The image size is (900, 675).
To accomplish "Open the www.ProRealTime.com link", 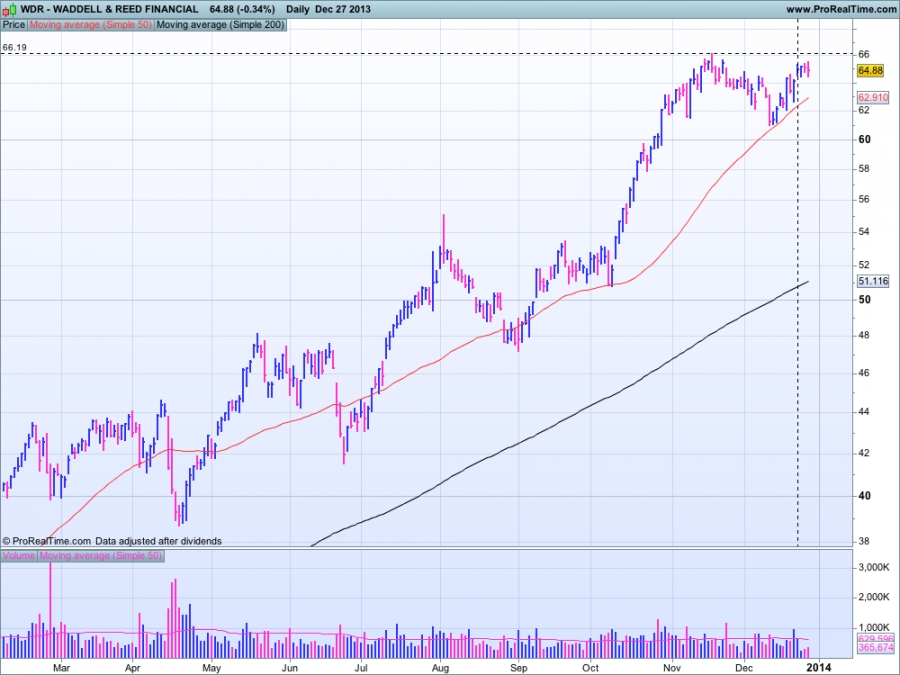I will click(841, 9).
